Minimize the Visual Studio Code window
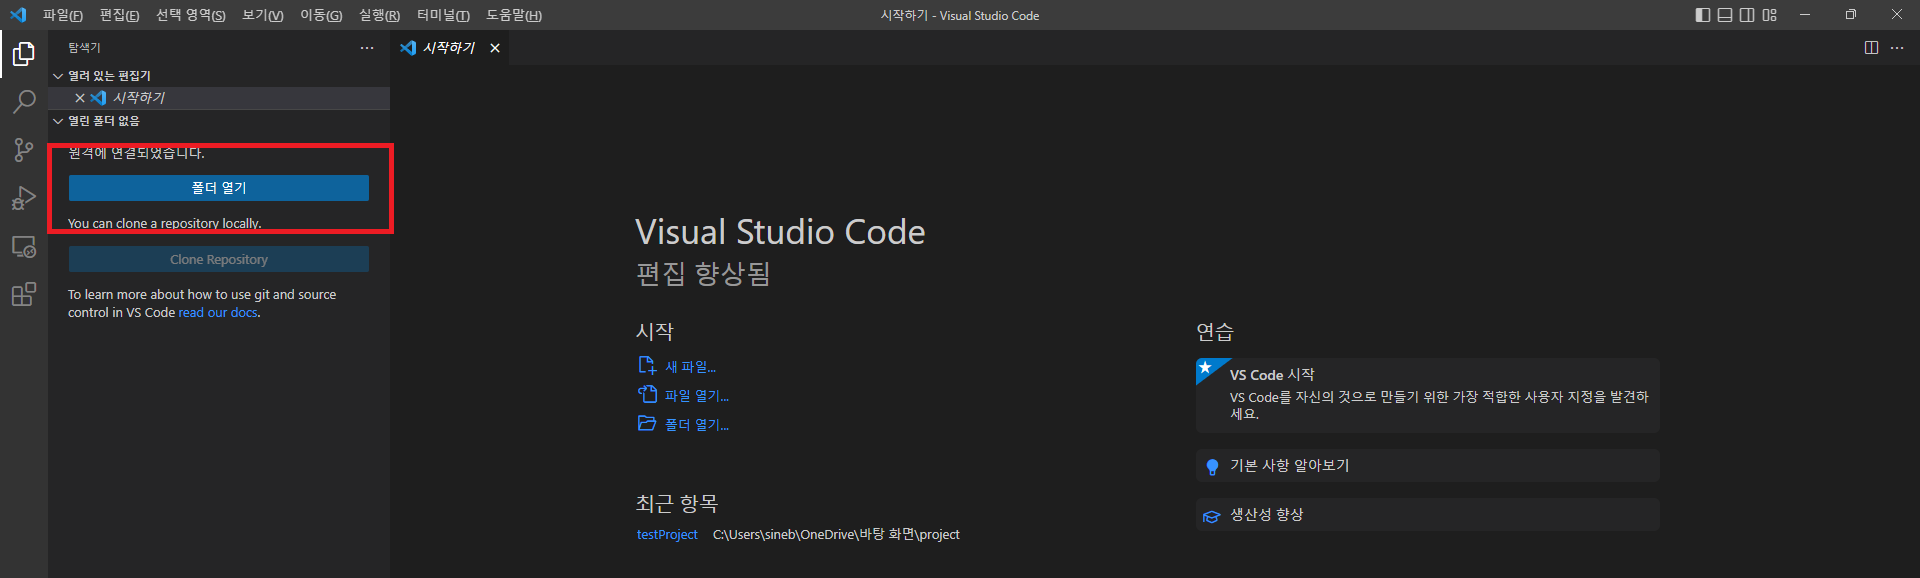The height and width of the screenshot is (578, 1920). pyautogui.click(x=1805, y=15)
